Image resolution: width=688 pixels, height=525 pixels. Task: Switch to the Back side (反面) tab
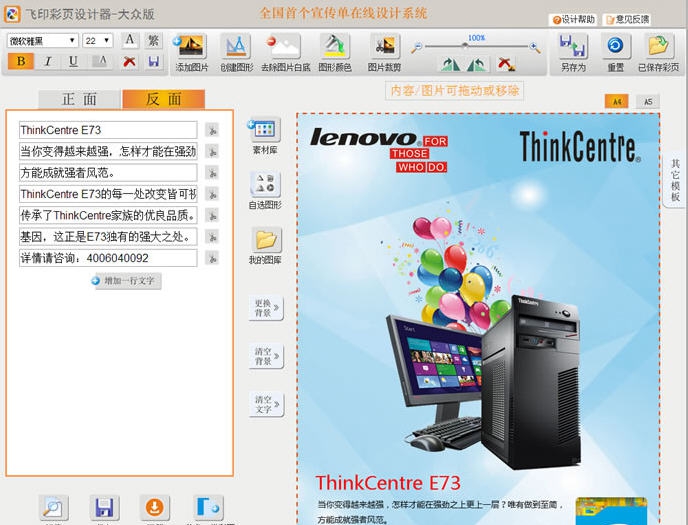(164, 99)
